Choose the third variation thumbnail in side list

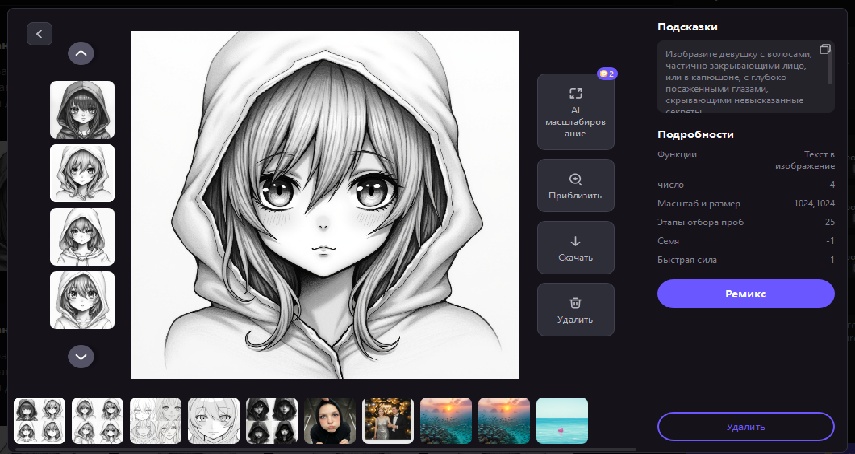(82, 236)
